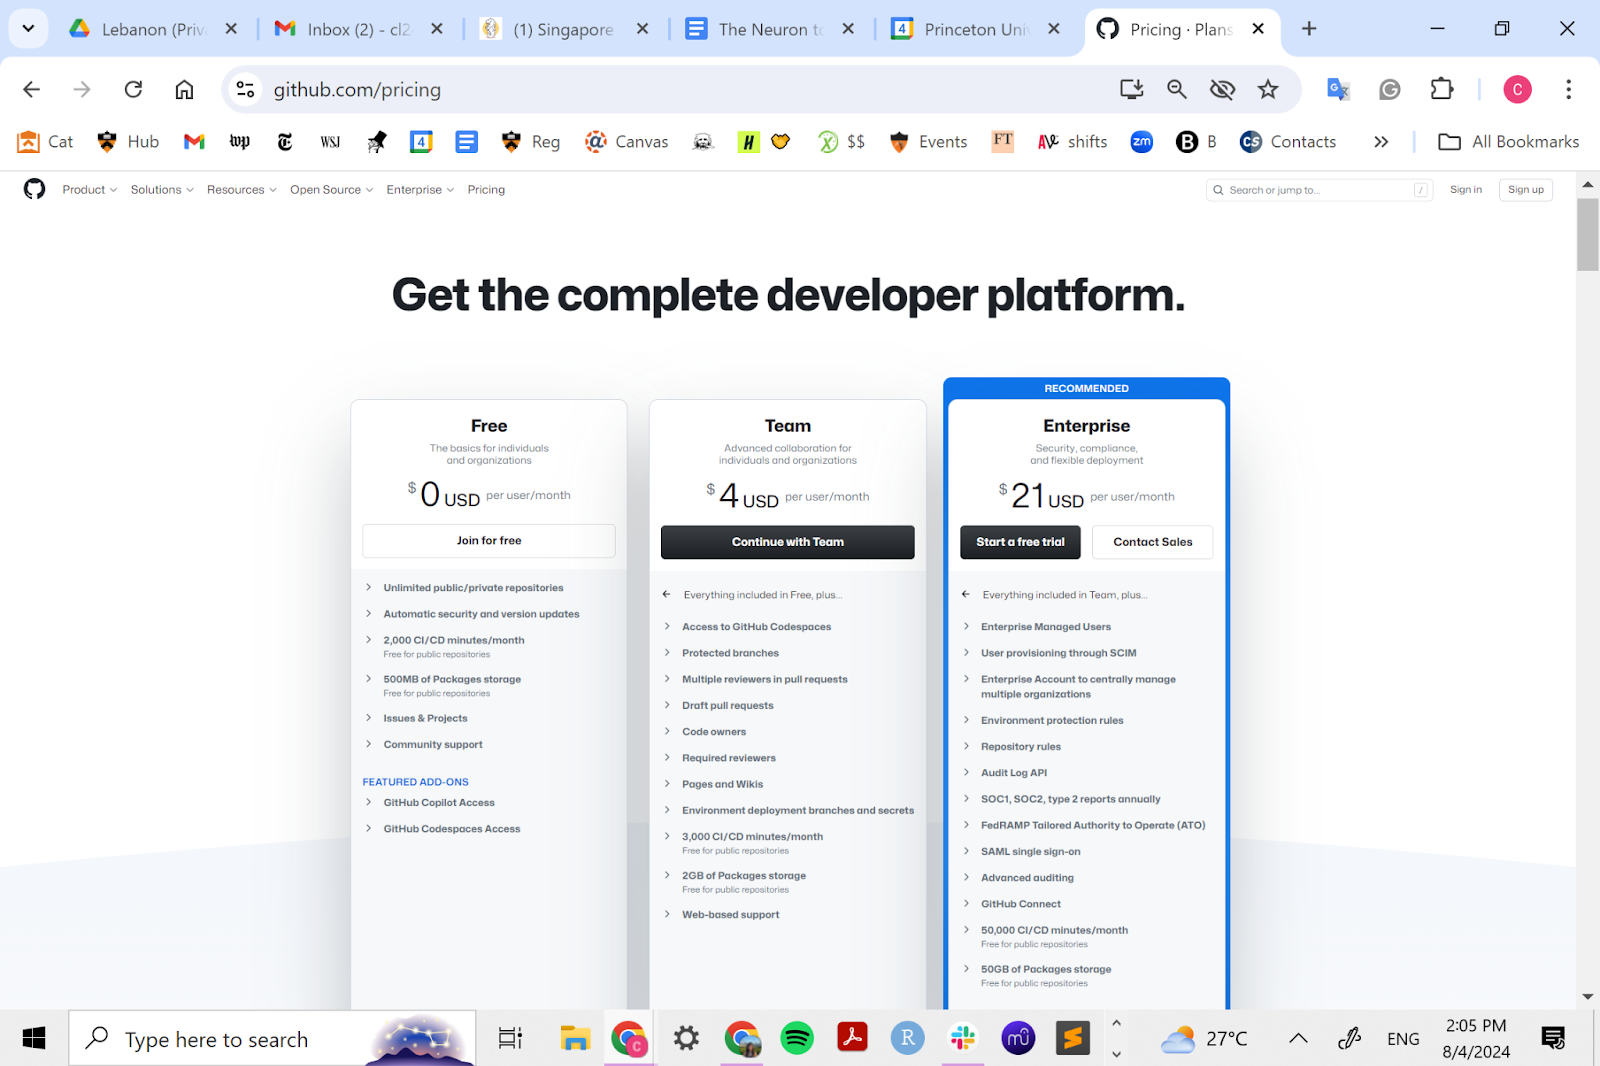Open the tab search dropdown arrow
This screenshot has width=1600, height=1066.
click(x=28, y=29)
